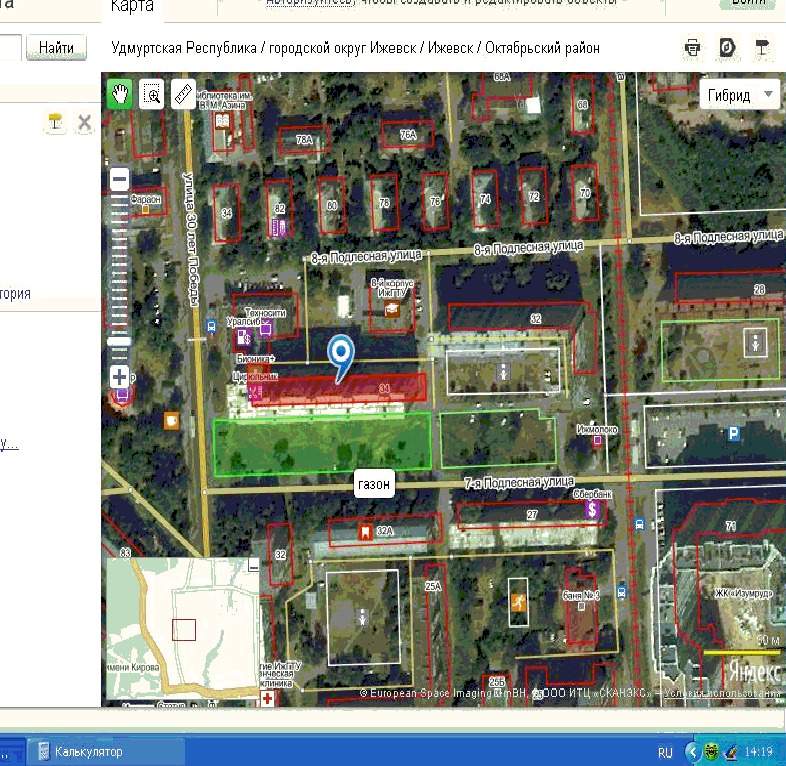This screenshot has width=786, height=766.
Task: Click the purple icon on building 82
Action: pyautogui.click(x=278, y=228)
